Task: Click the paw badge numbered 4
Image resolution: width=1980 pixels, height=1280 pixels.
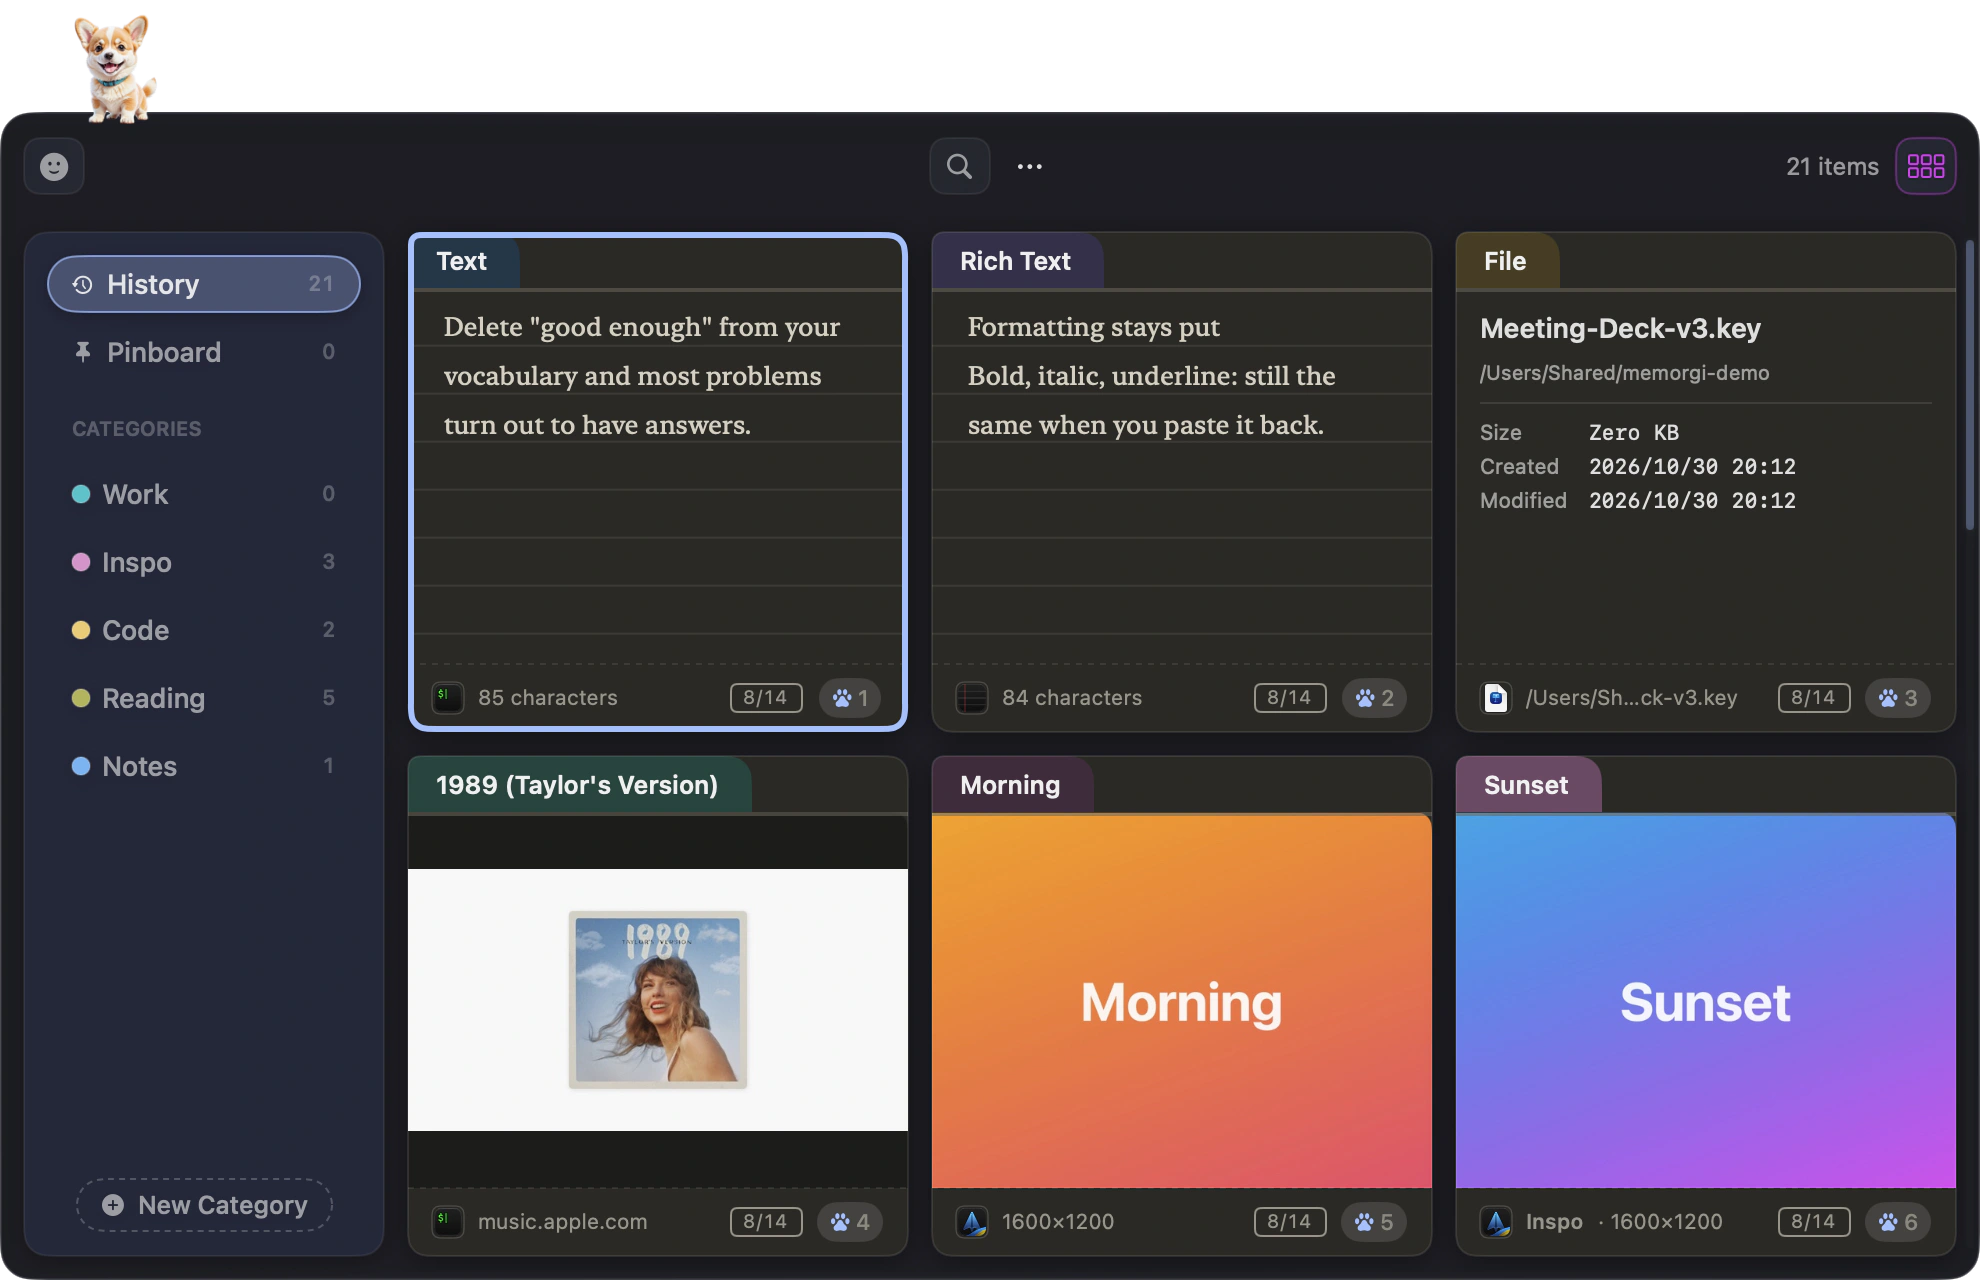Action: pyautogui.click(x=851, y=1222)
